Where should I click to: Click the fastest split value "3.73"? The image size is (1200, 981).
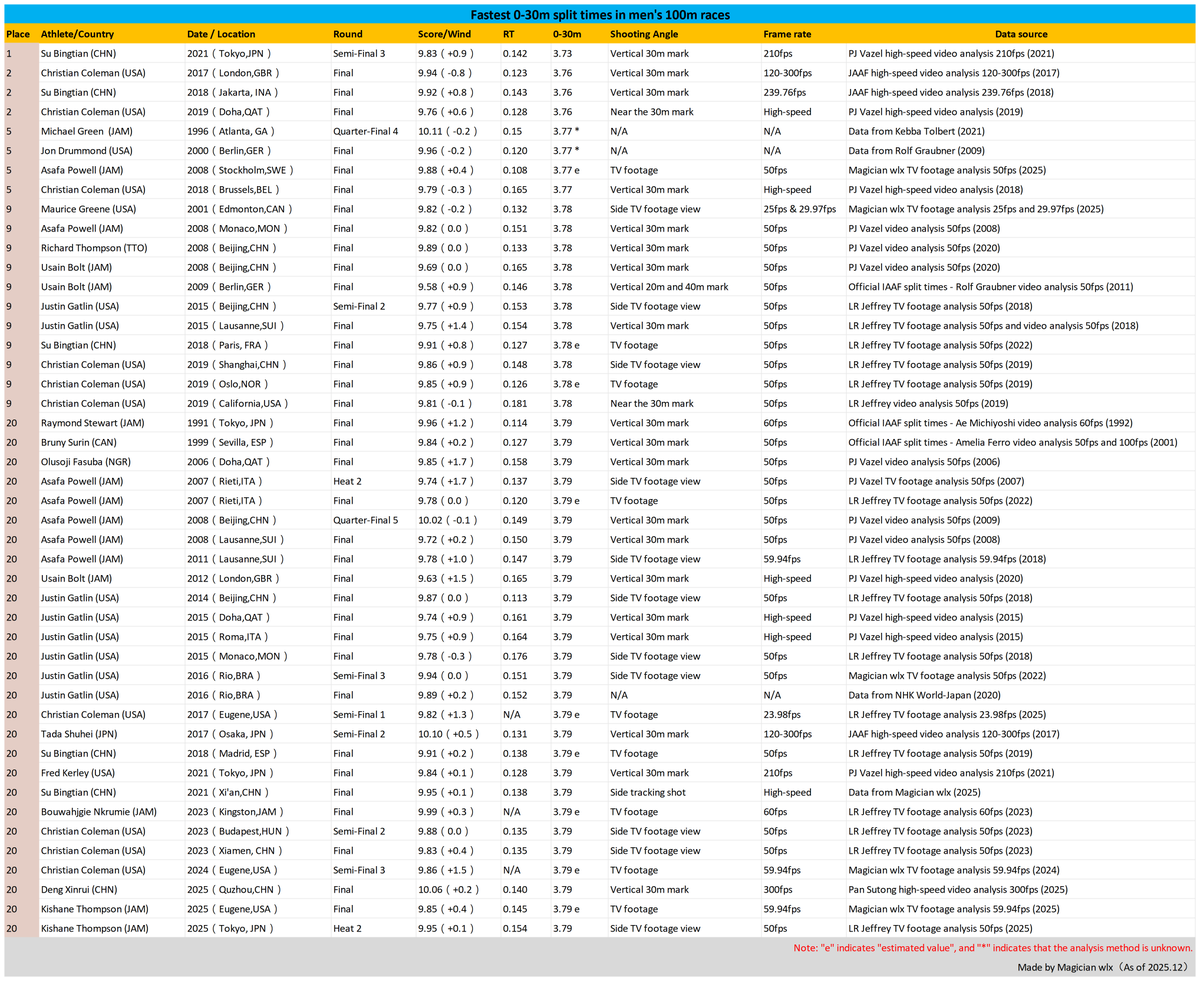pos(563,53)
